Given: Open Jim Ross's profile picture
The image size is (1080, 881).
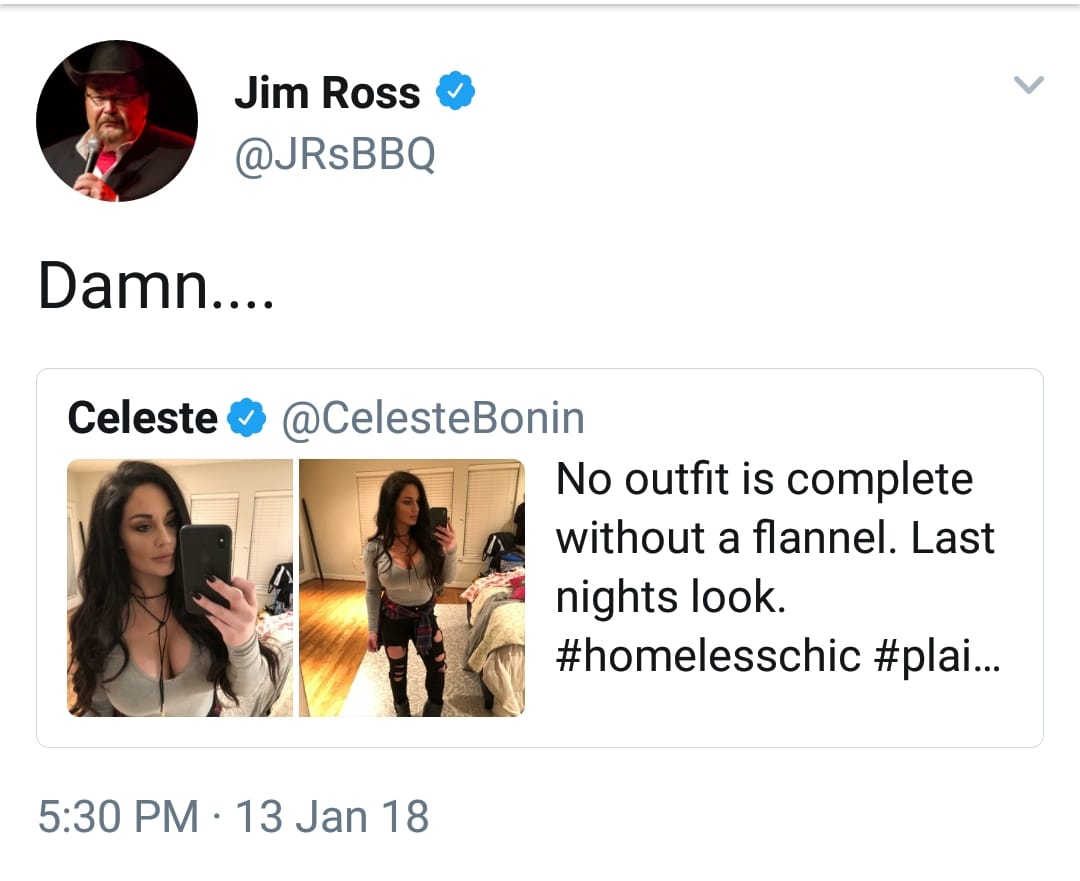Looking at the screenshot, I should (117, 121).
